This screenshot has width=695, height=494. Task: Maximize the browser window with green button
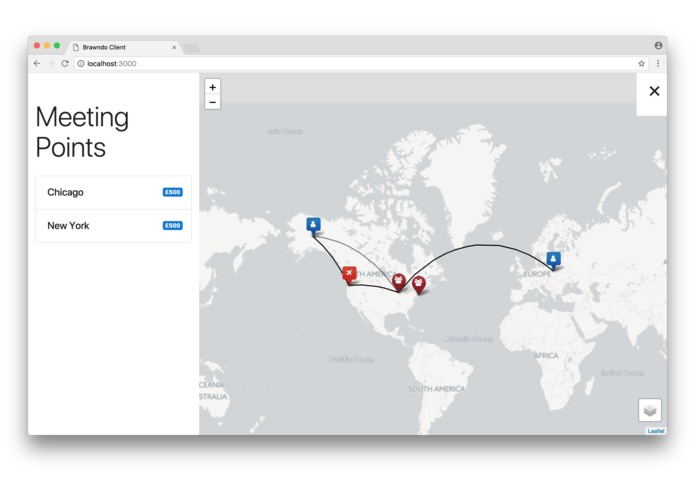57,46
